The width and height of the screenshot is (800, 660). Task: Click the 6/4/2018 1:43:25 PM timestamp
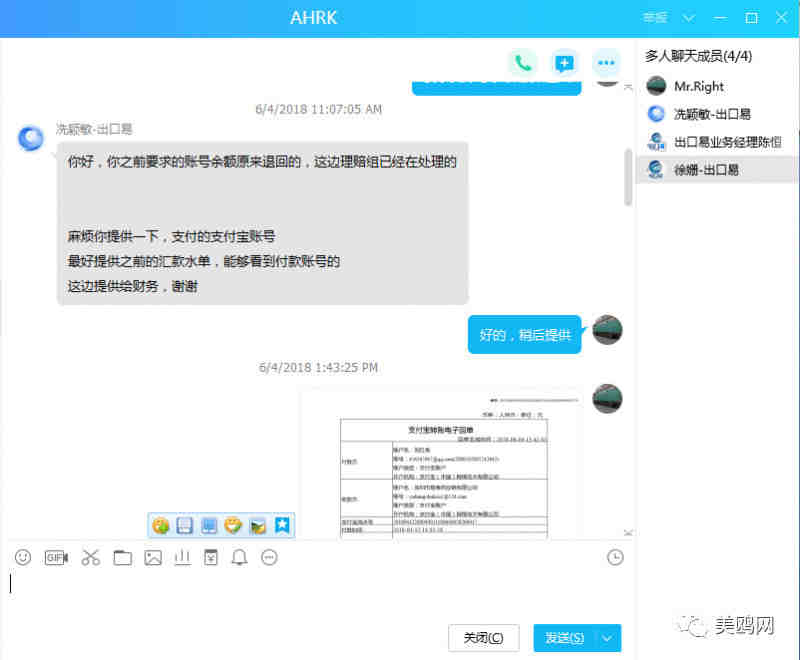pos(318,367)
